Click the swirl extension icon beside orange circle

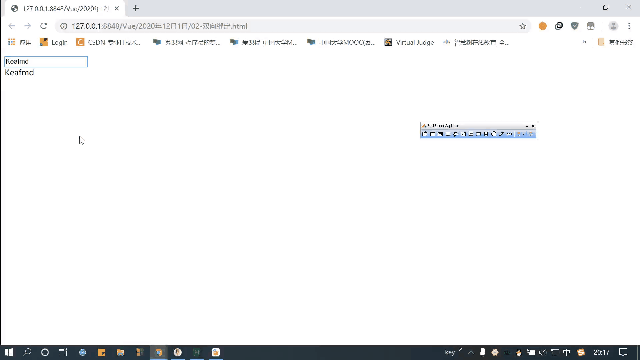point(559,26)
